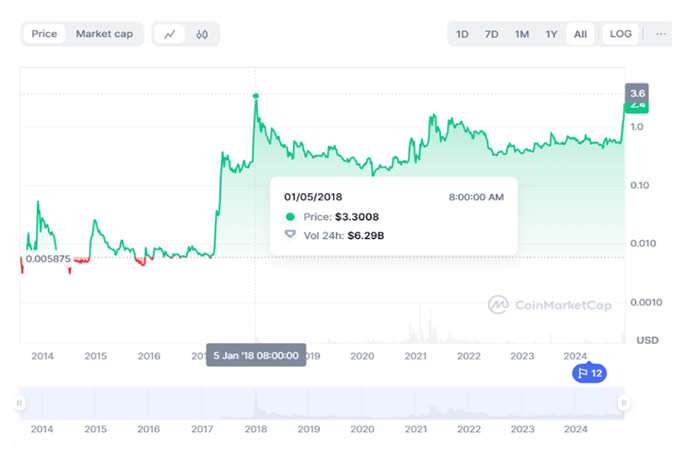Show the All time range
The height and width of the screenshot is (453, 680).
(x=580, y=34)
